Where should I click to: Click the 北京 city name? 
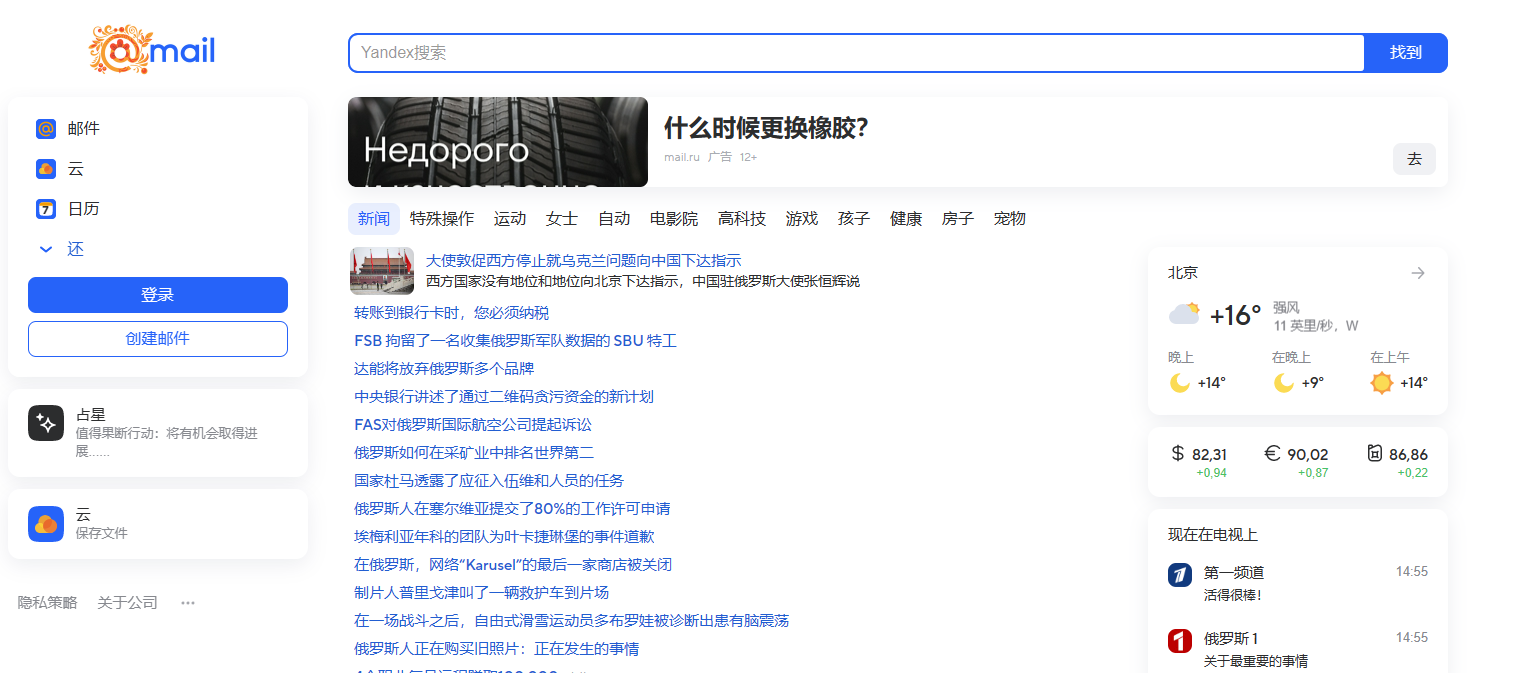click(x=1183, y=273)
